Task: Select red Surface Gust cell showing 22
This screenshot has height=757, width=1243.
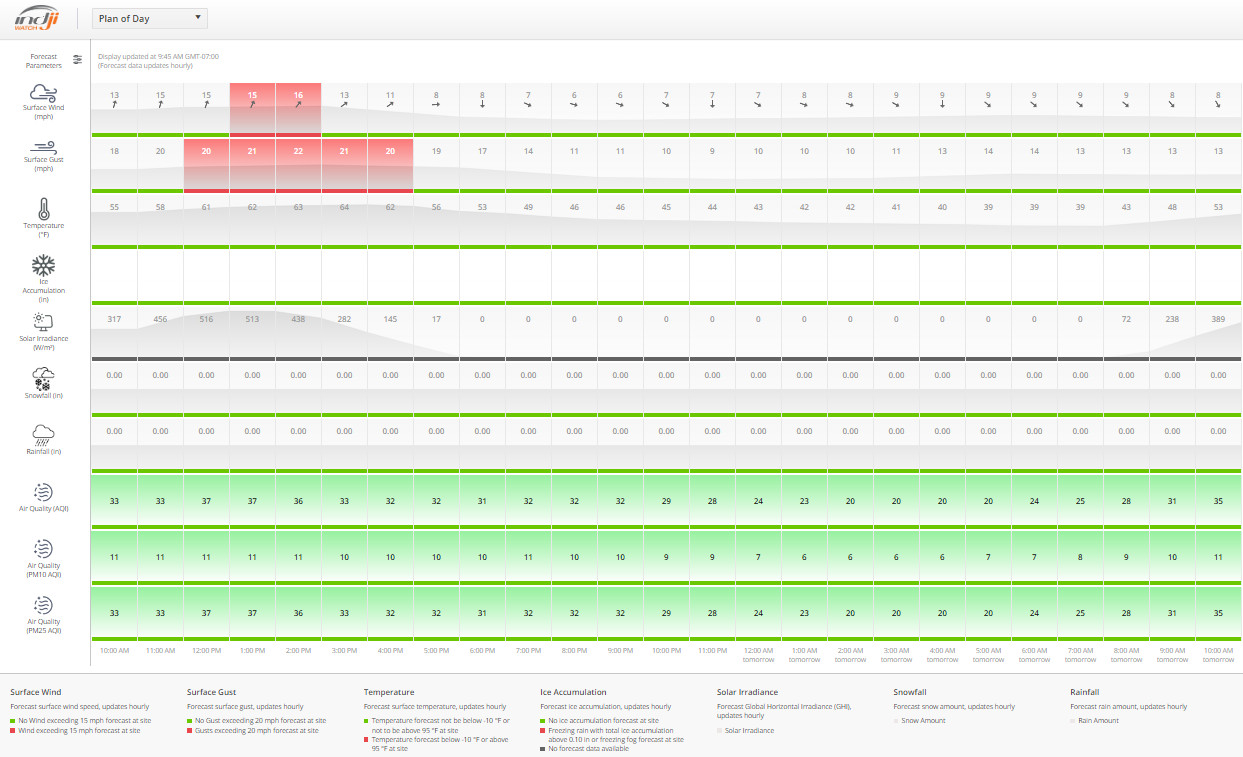Action: (298, 164)
